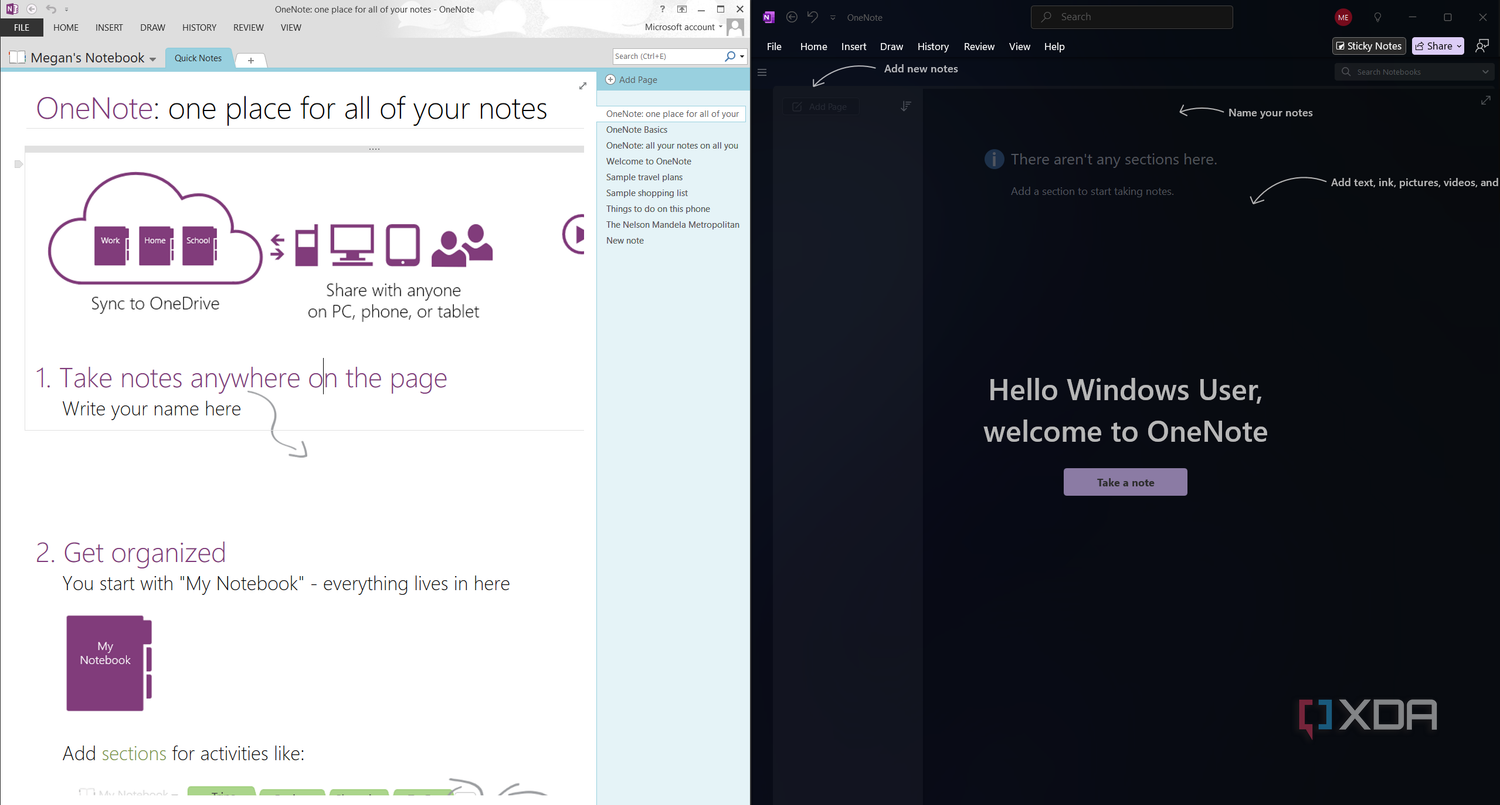Open Help question mark in light OneNote window
This screenshot has height=805, width=1500.
click(x=663, y=9)
